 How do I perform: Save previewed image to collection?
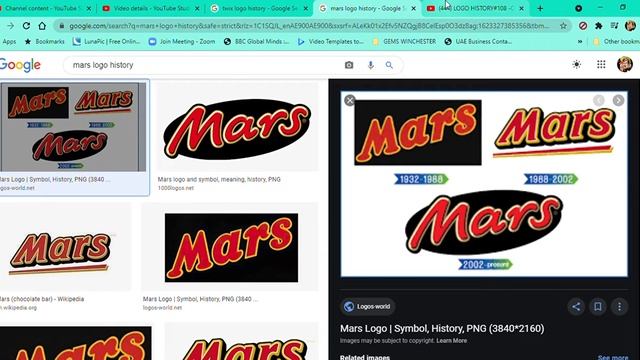[598, 307]
